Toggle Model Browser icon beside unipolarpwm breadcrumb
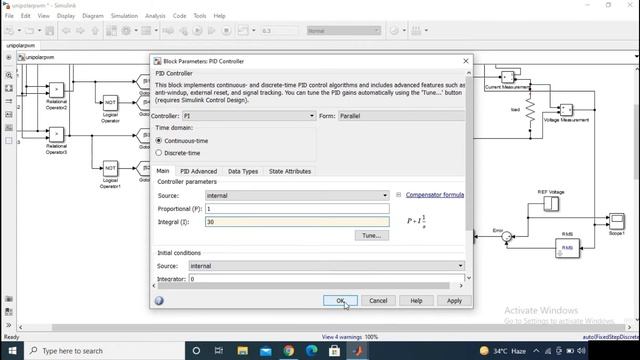The image size is (640, 360). tap(9, 58)
